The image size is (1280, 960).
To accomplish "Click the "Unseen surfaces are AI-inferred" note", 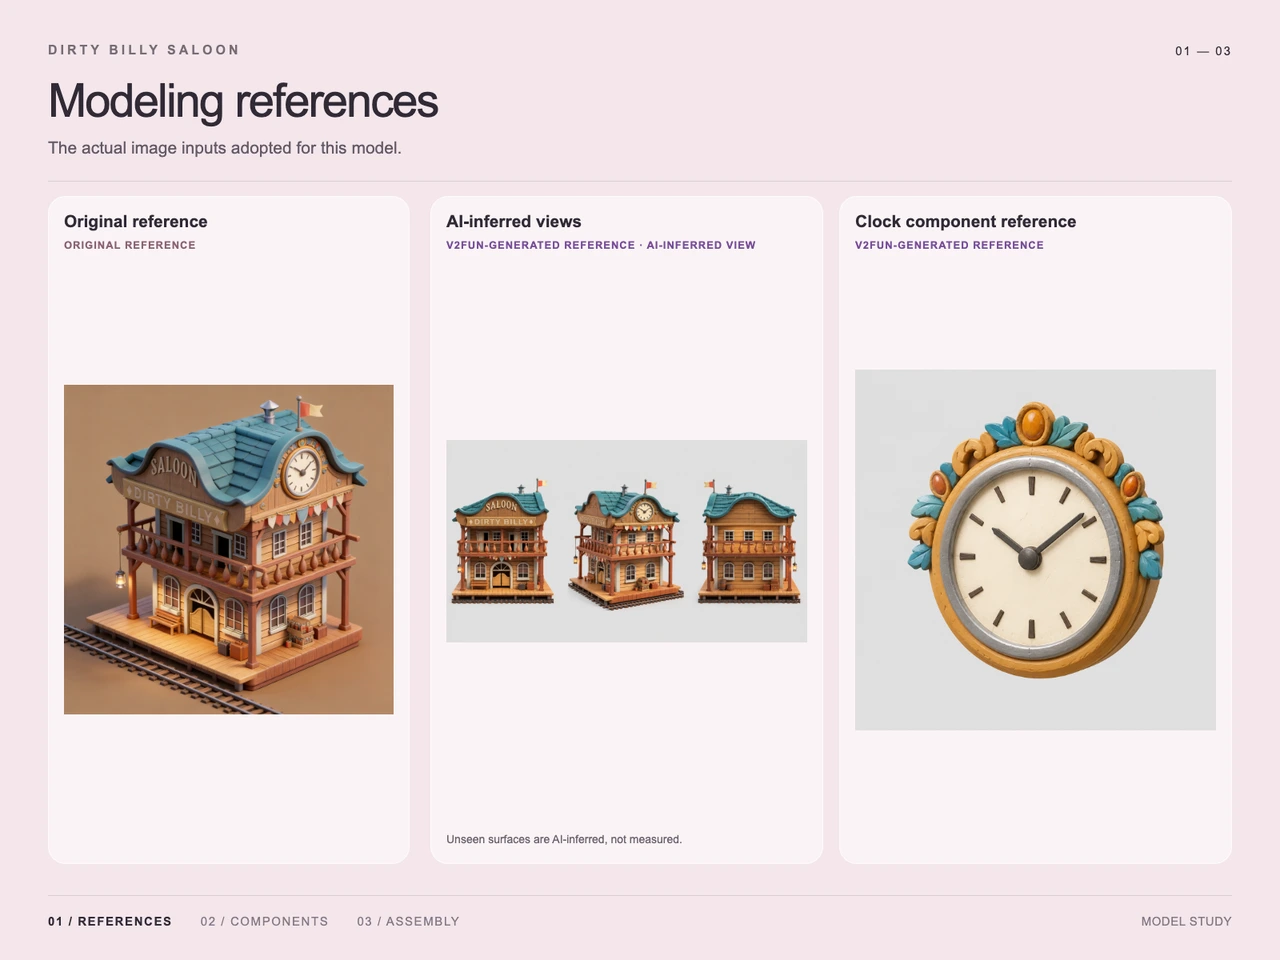I will point(564,839).
